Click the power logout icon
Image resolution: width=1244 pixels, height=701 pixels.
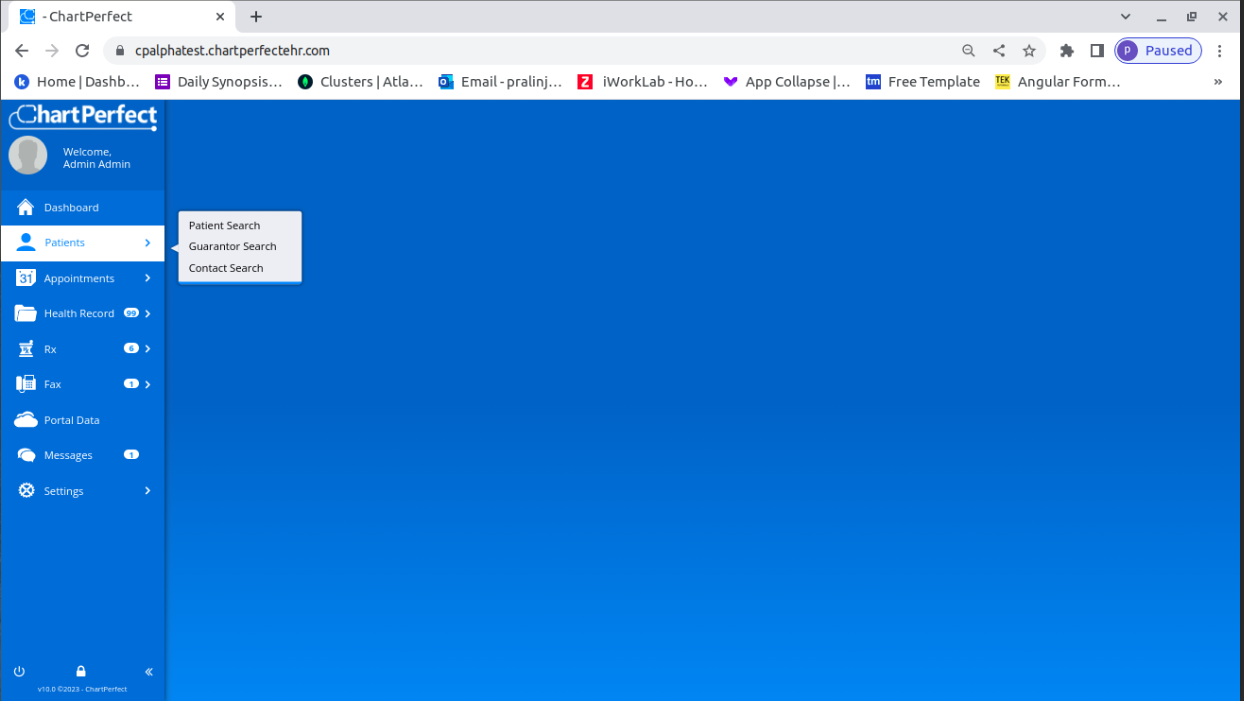19,671
